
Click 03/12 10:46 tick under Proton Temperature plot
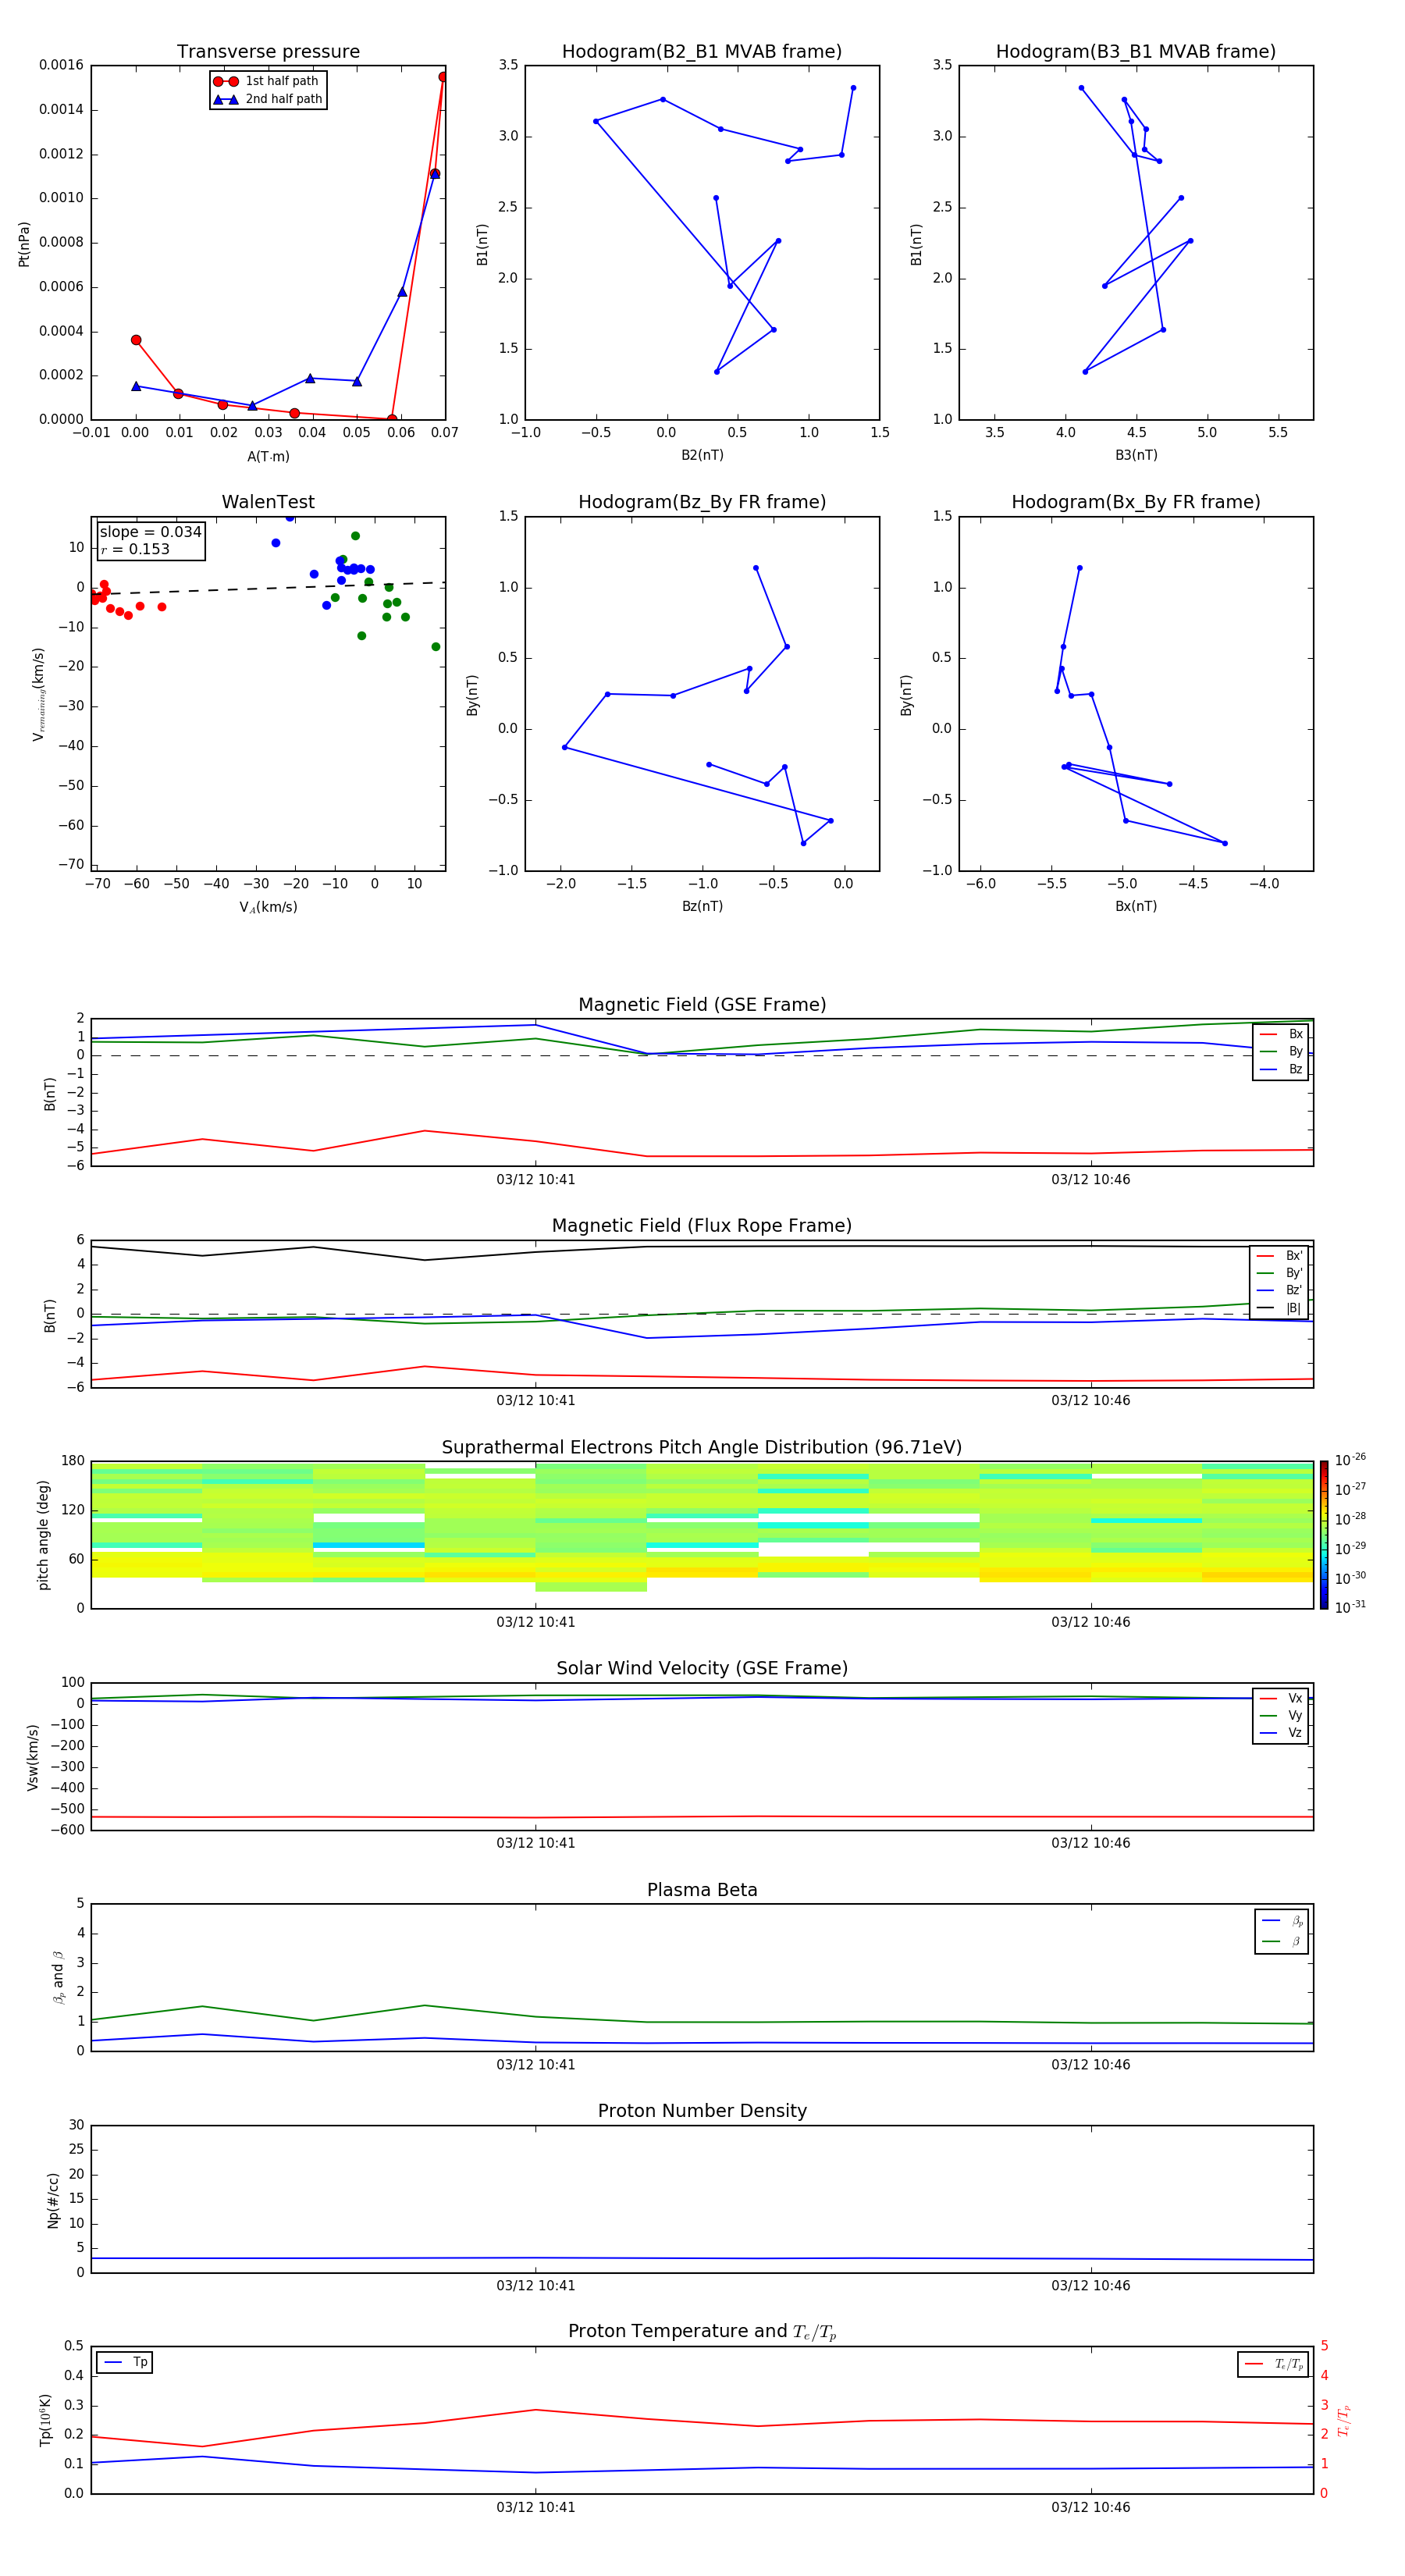click(x=1090, y=2507)
